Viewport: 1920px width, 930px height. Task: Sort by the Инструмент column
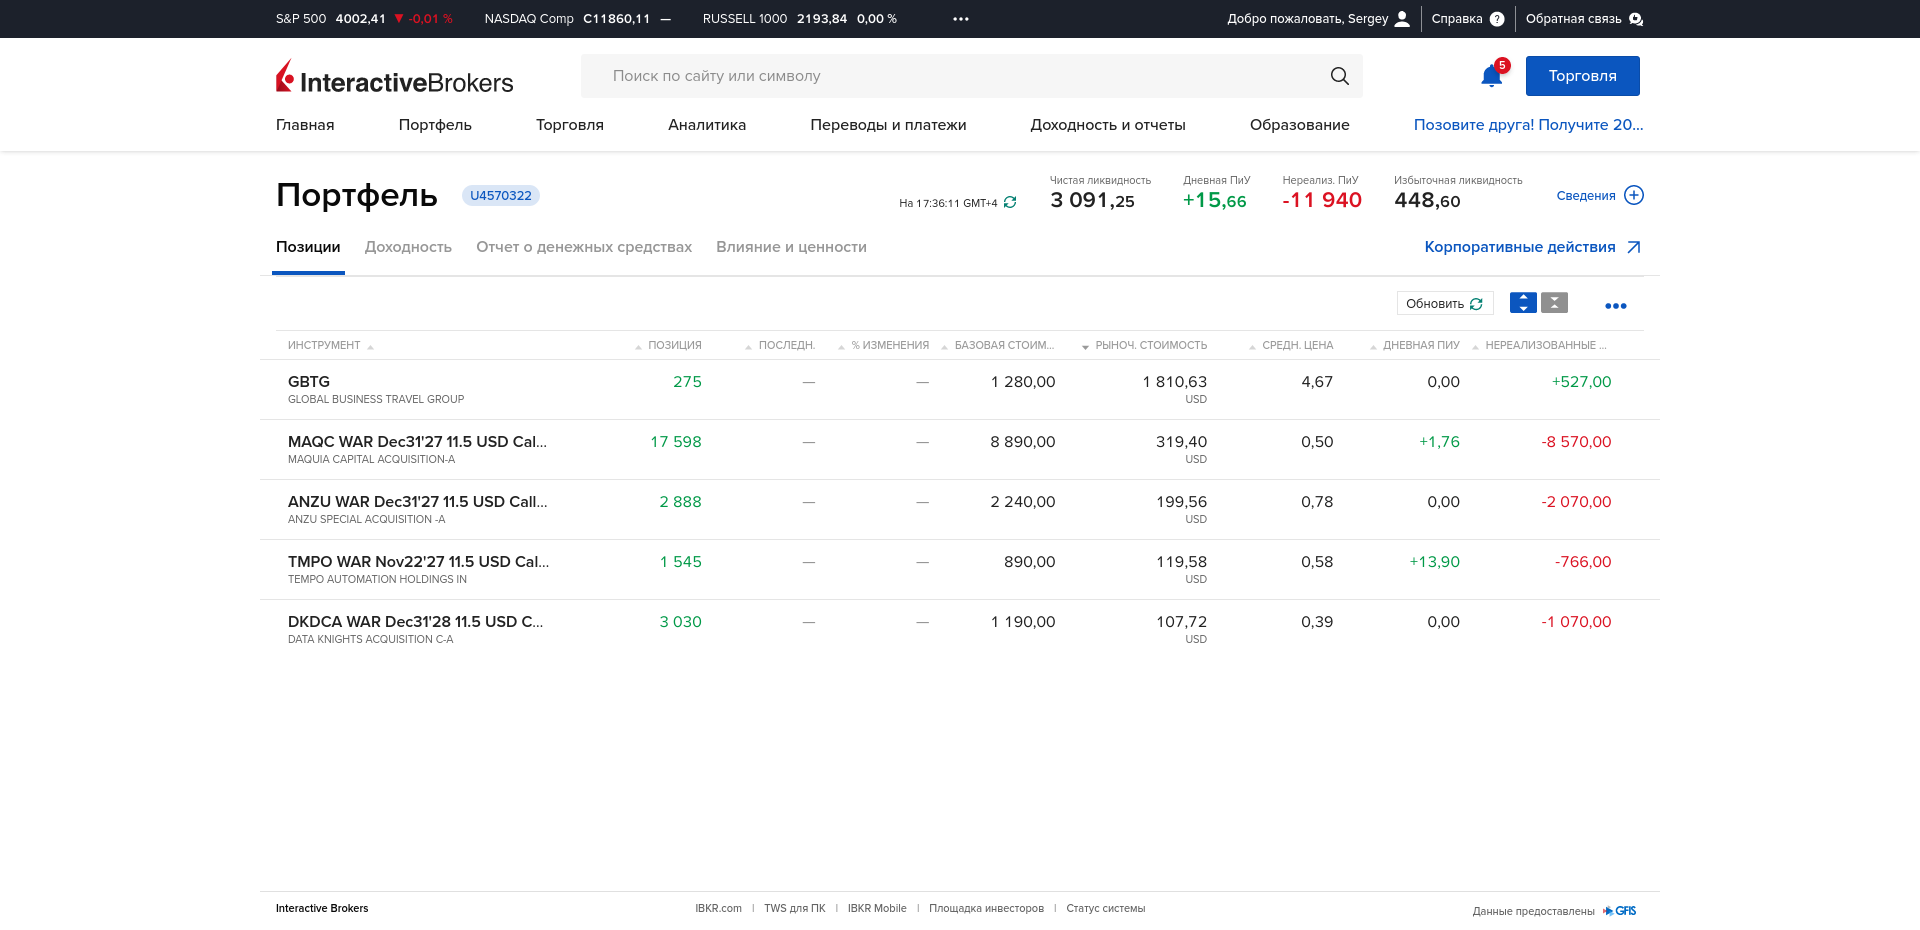[x=324, y=345]
